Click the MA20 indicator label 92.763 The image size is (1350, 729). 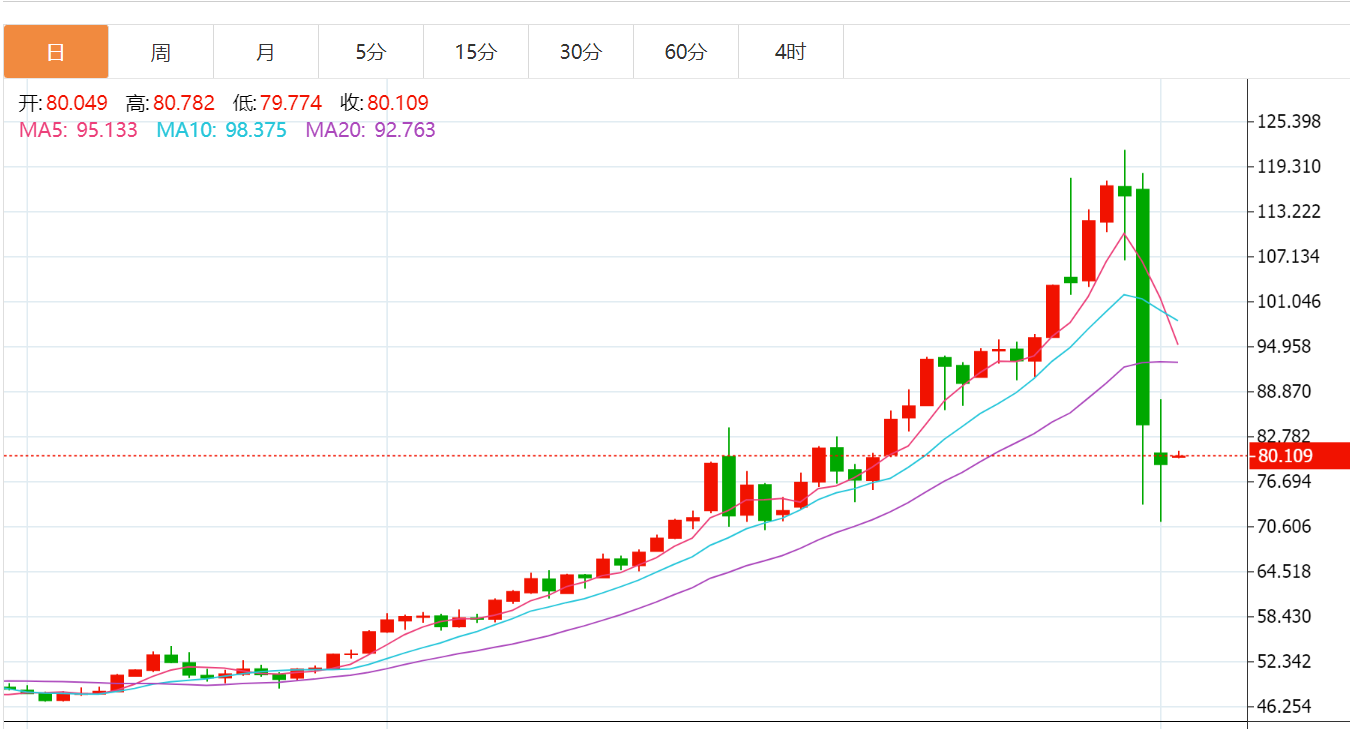[x=371, y=130]
